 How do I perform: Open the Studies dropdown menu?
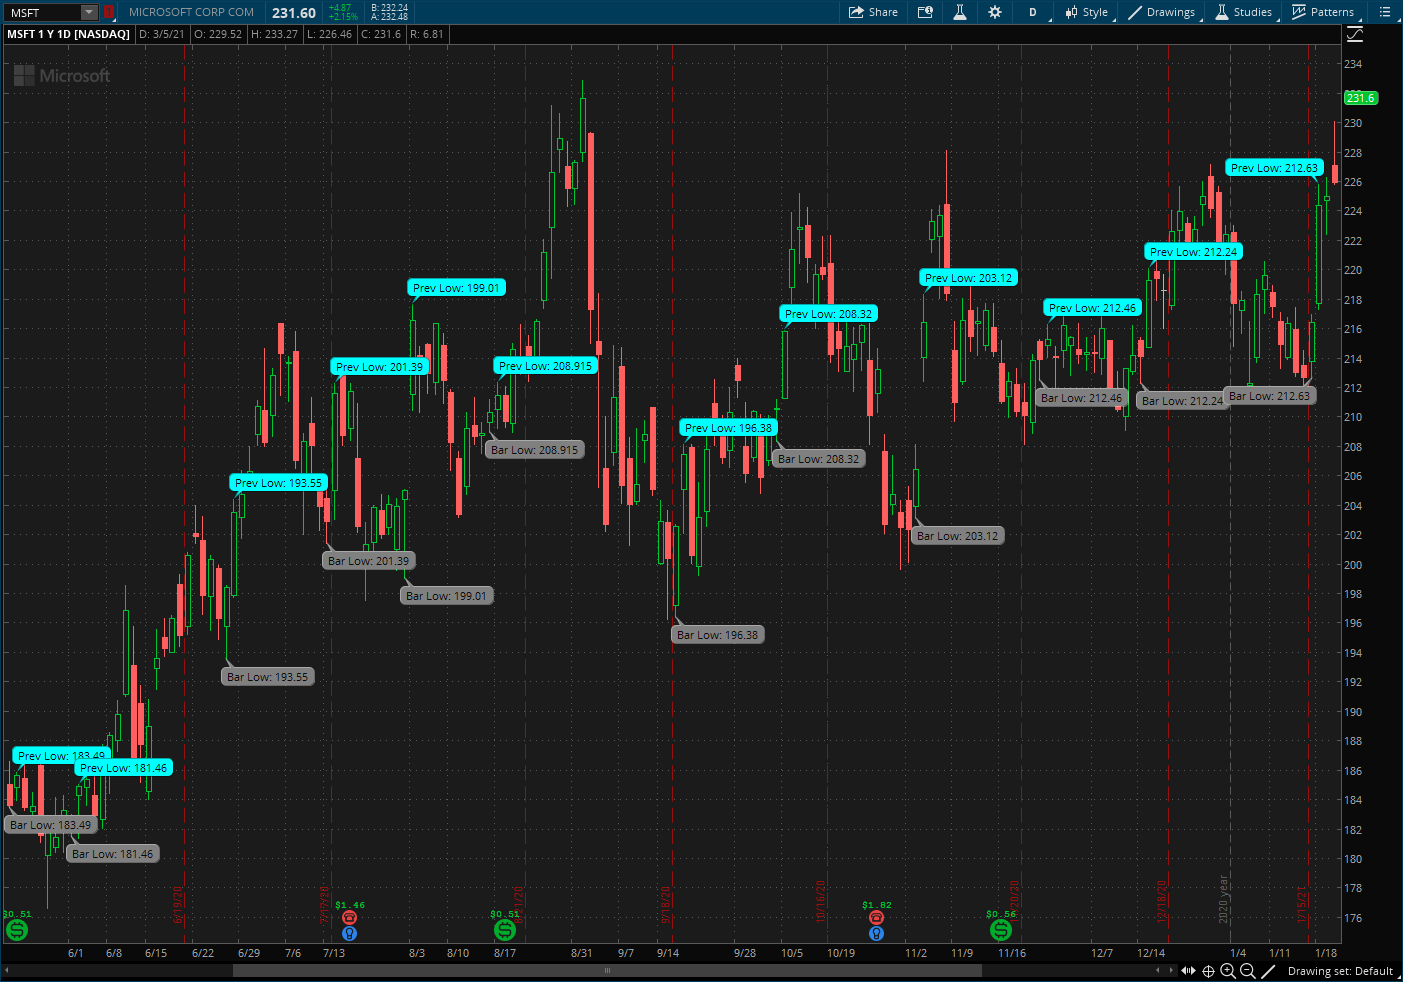click(1244, 12)
